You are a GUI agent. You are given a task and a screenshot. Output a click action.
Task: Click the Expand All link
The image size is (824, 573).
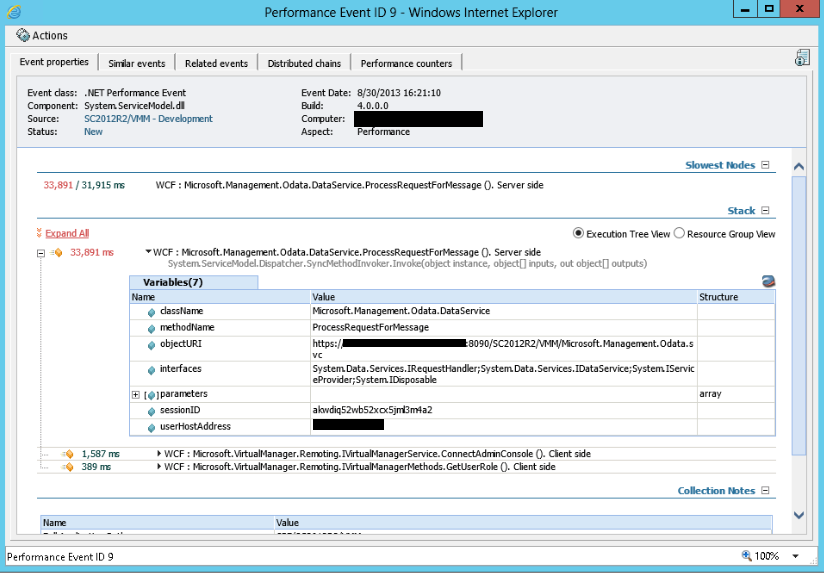[67, 233]
